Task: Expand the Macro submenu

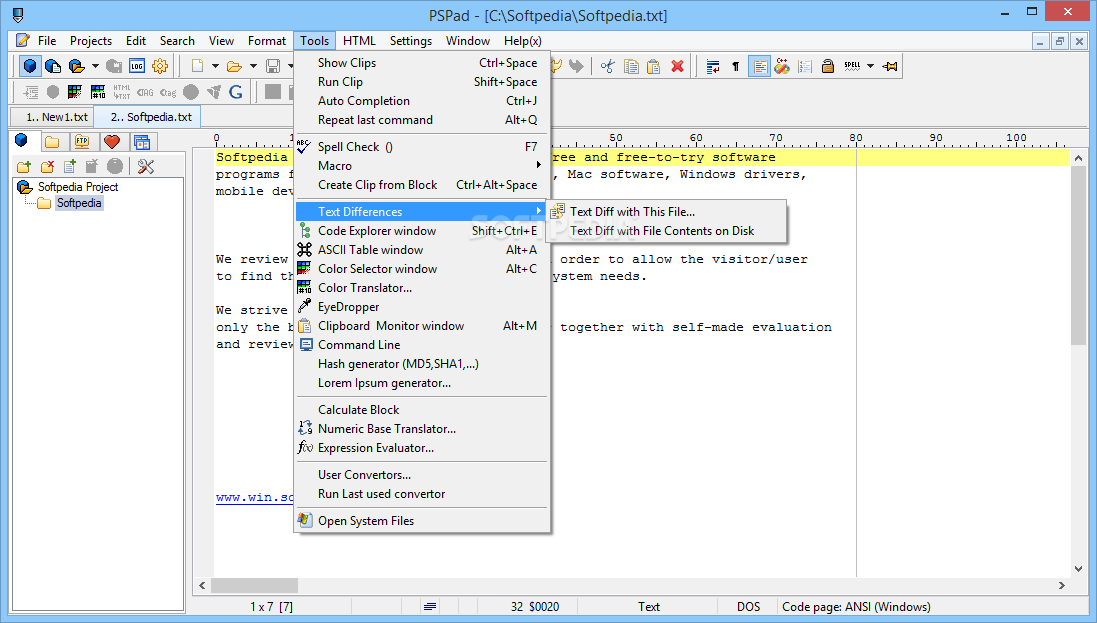Action: click(423, 166)
